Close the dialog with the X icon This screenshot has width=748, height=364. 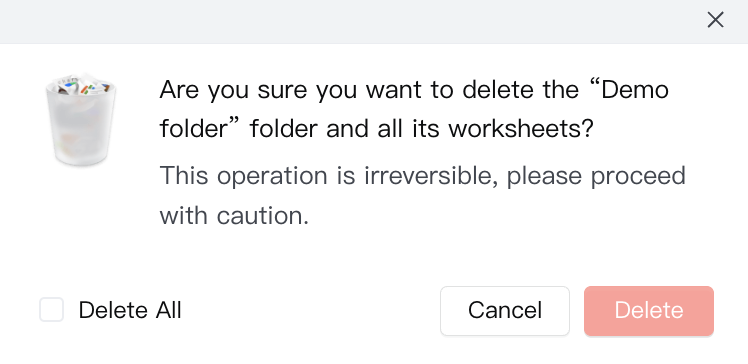(x=715, y=20)
